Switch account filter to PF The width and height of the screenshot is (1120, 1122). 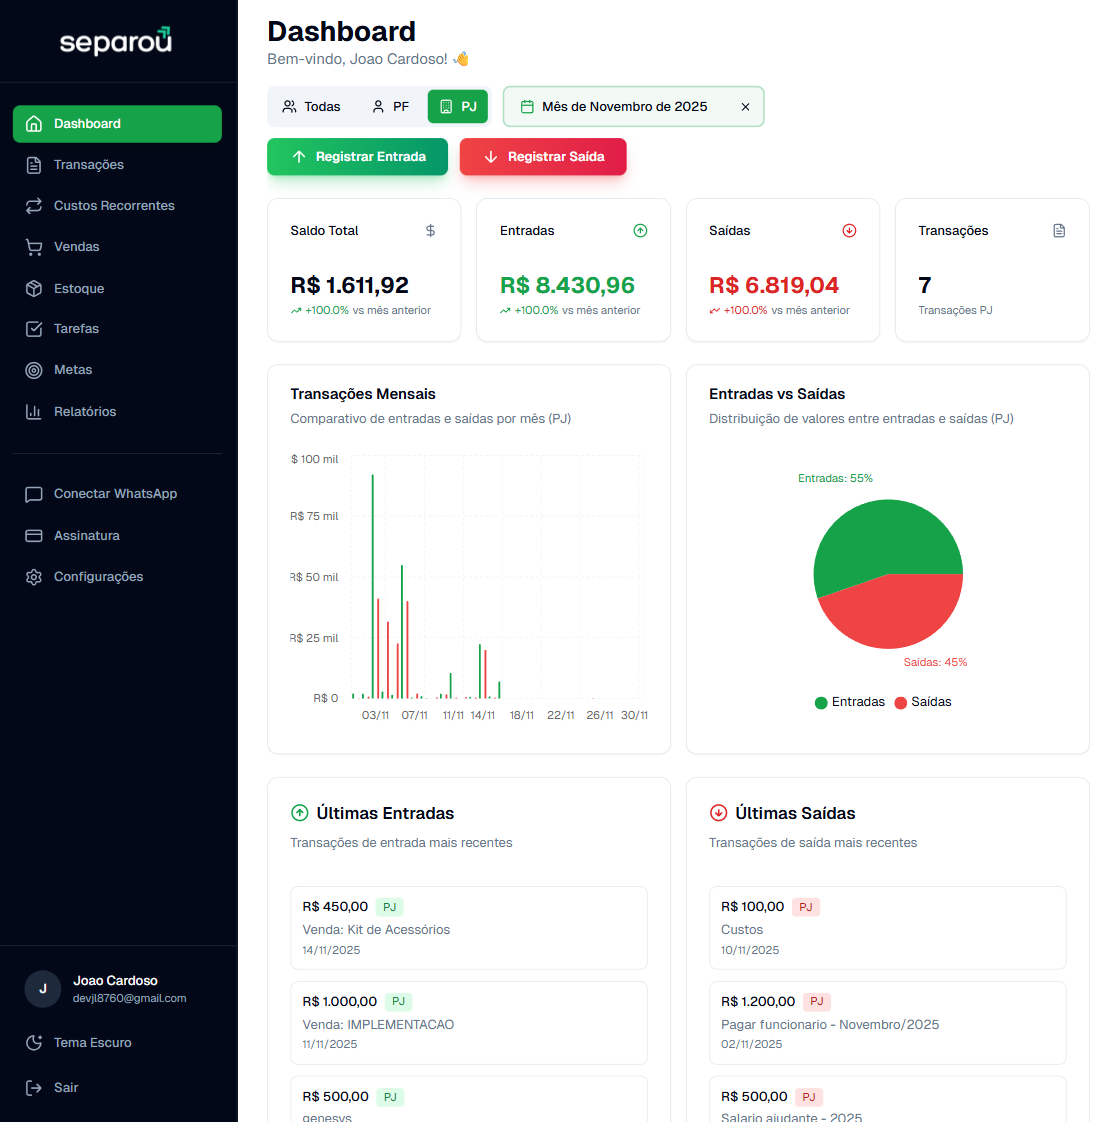[391, 106]
